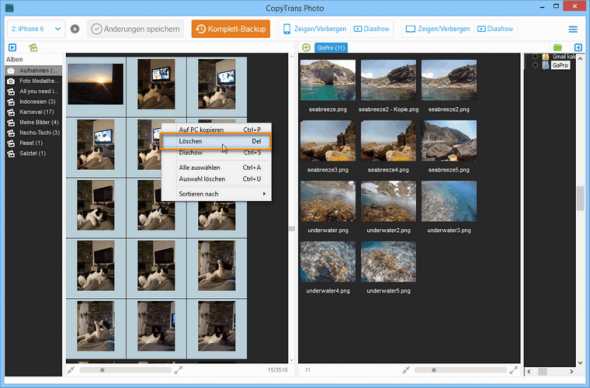Select the underwater4.png thumbnail

tap(328, 262)
